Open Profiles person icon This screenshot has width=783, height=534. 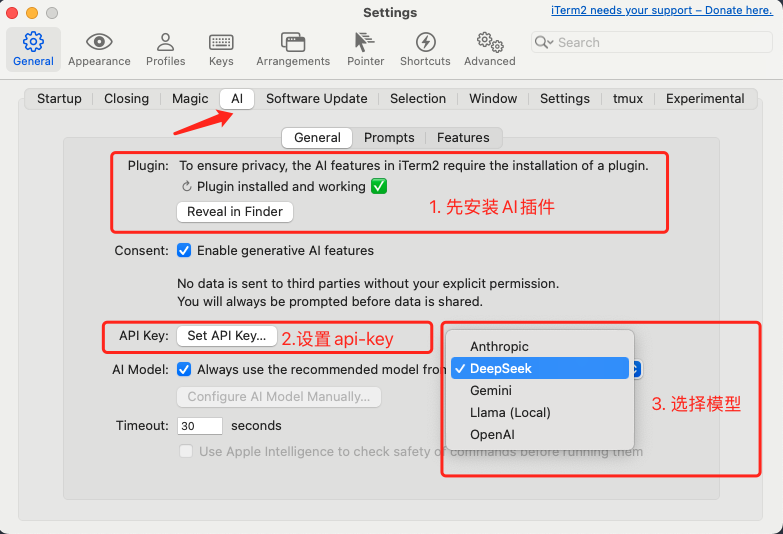click(x=165, y=42)
